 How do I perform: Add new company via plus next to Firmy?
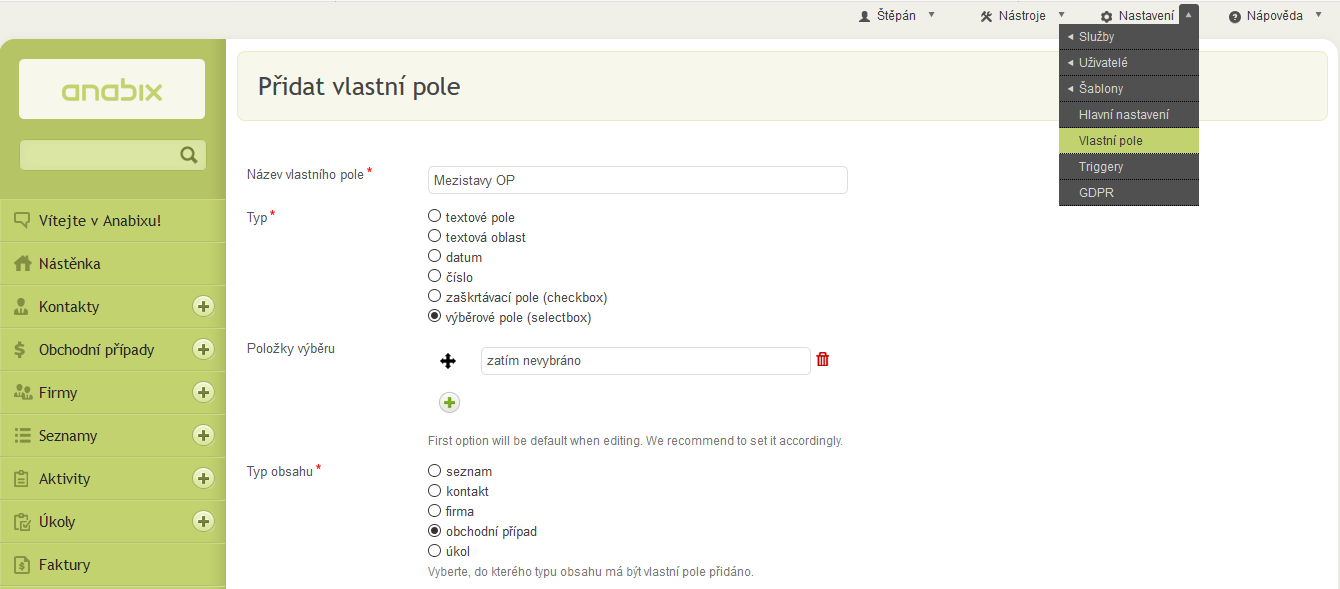coord(203,393)
